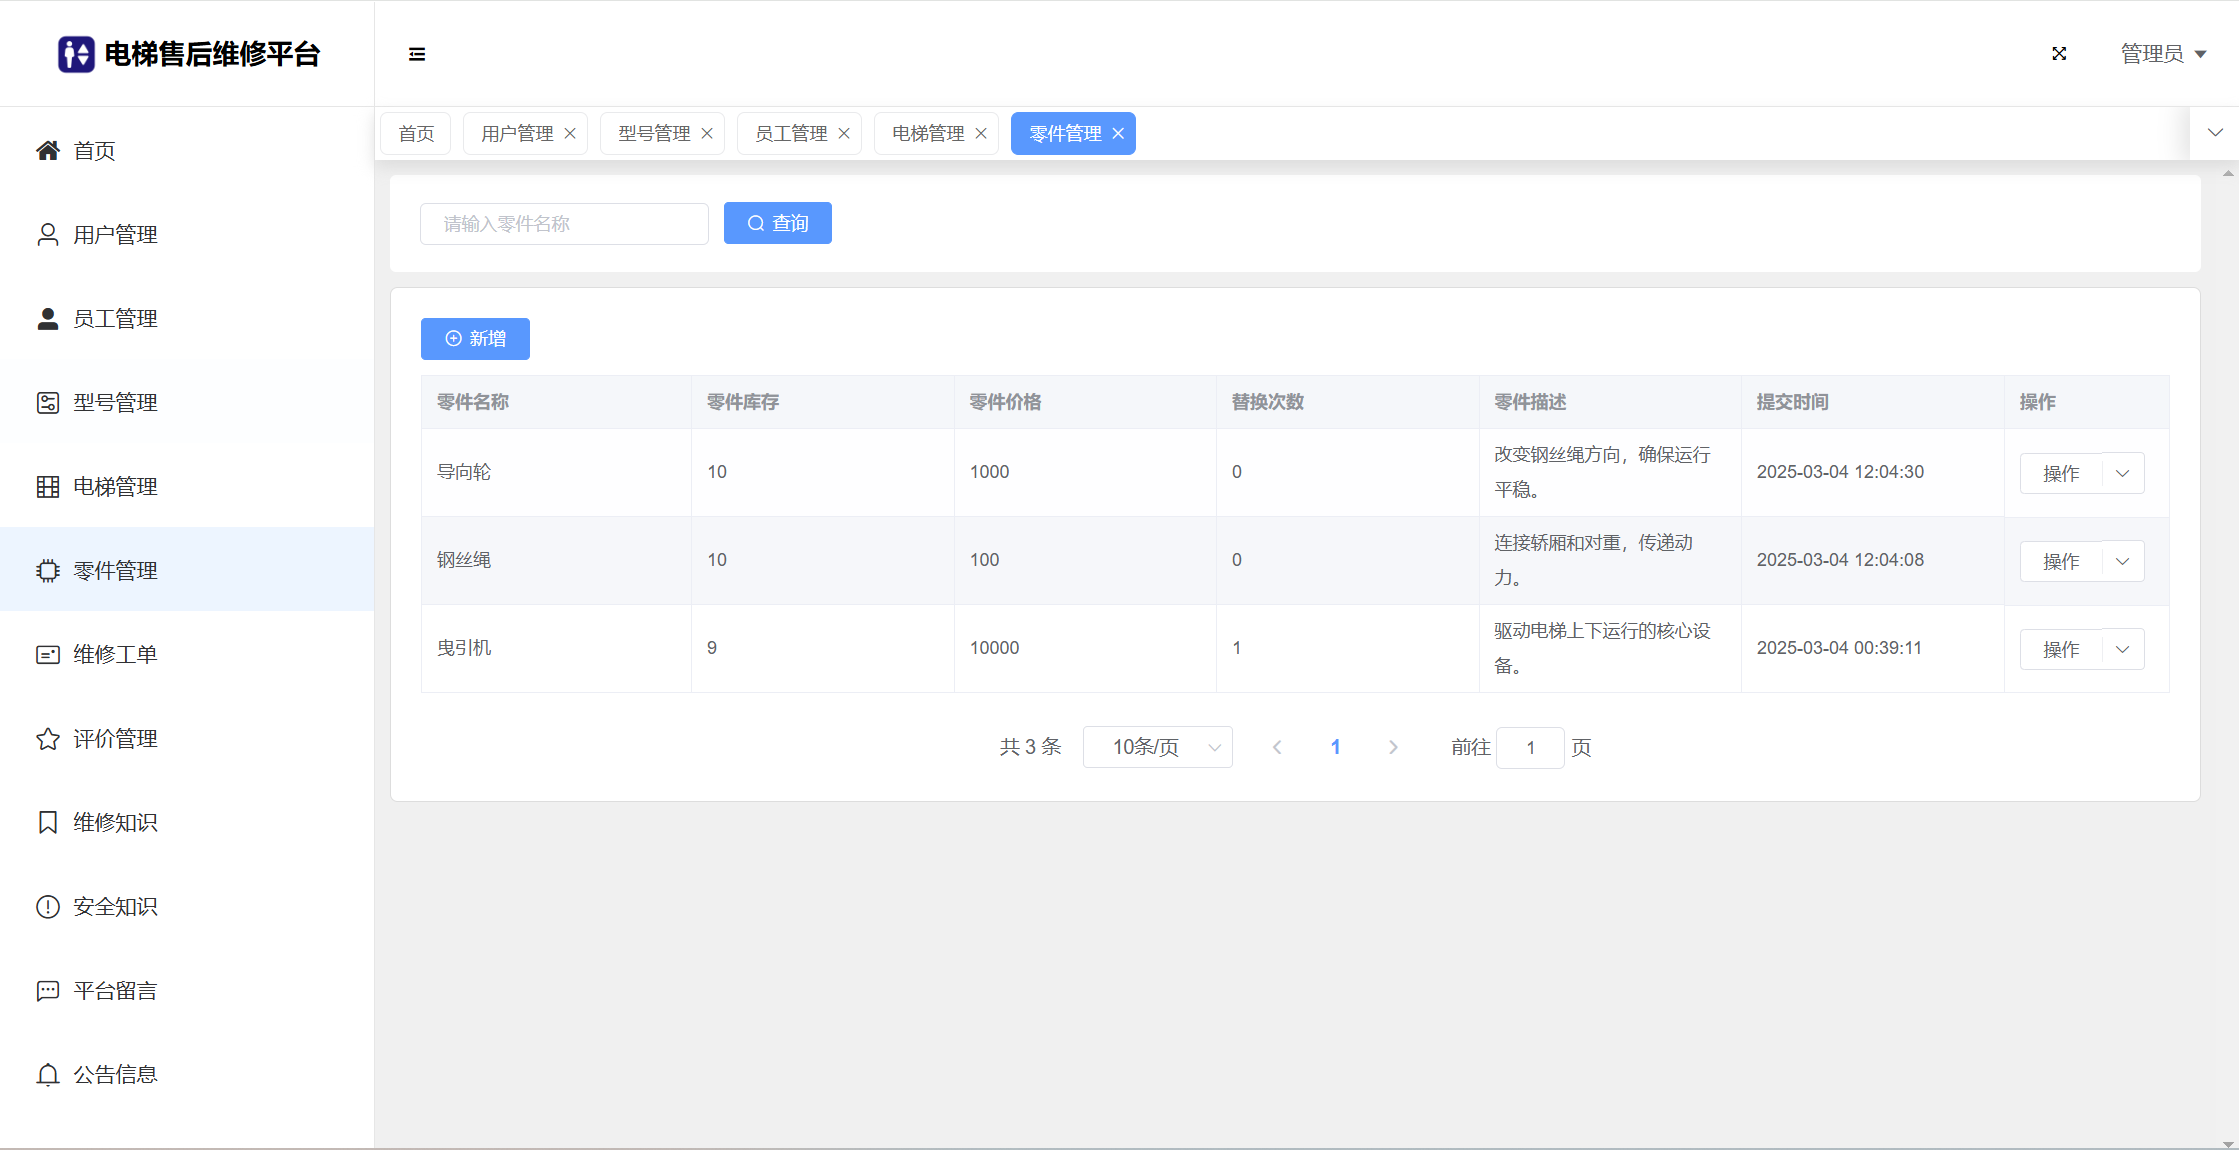
Task: Click the next page arrow
Action: tap(1393, 748)
